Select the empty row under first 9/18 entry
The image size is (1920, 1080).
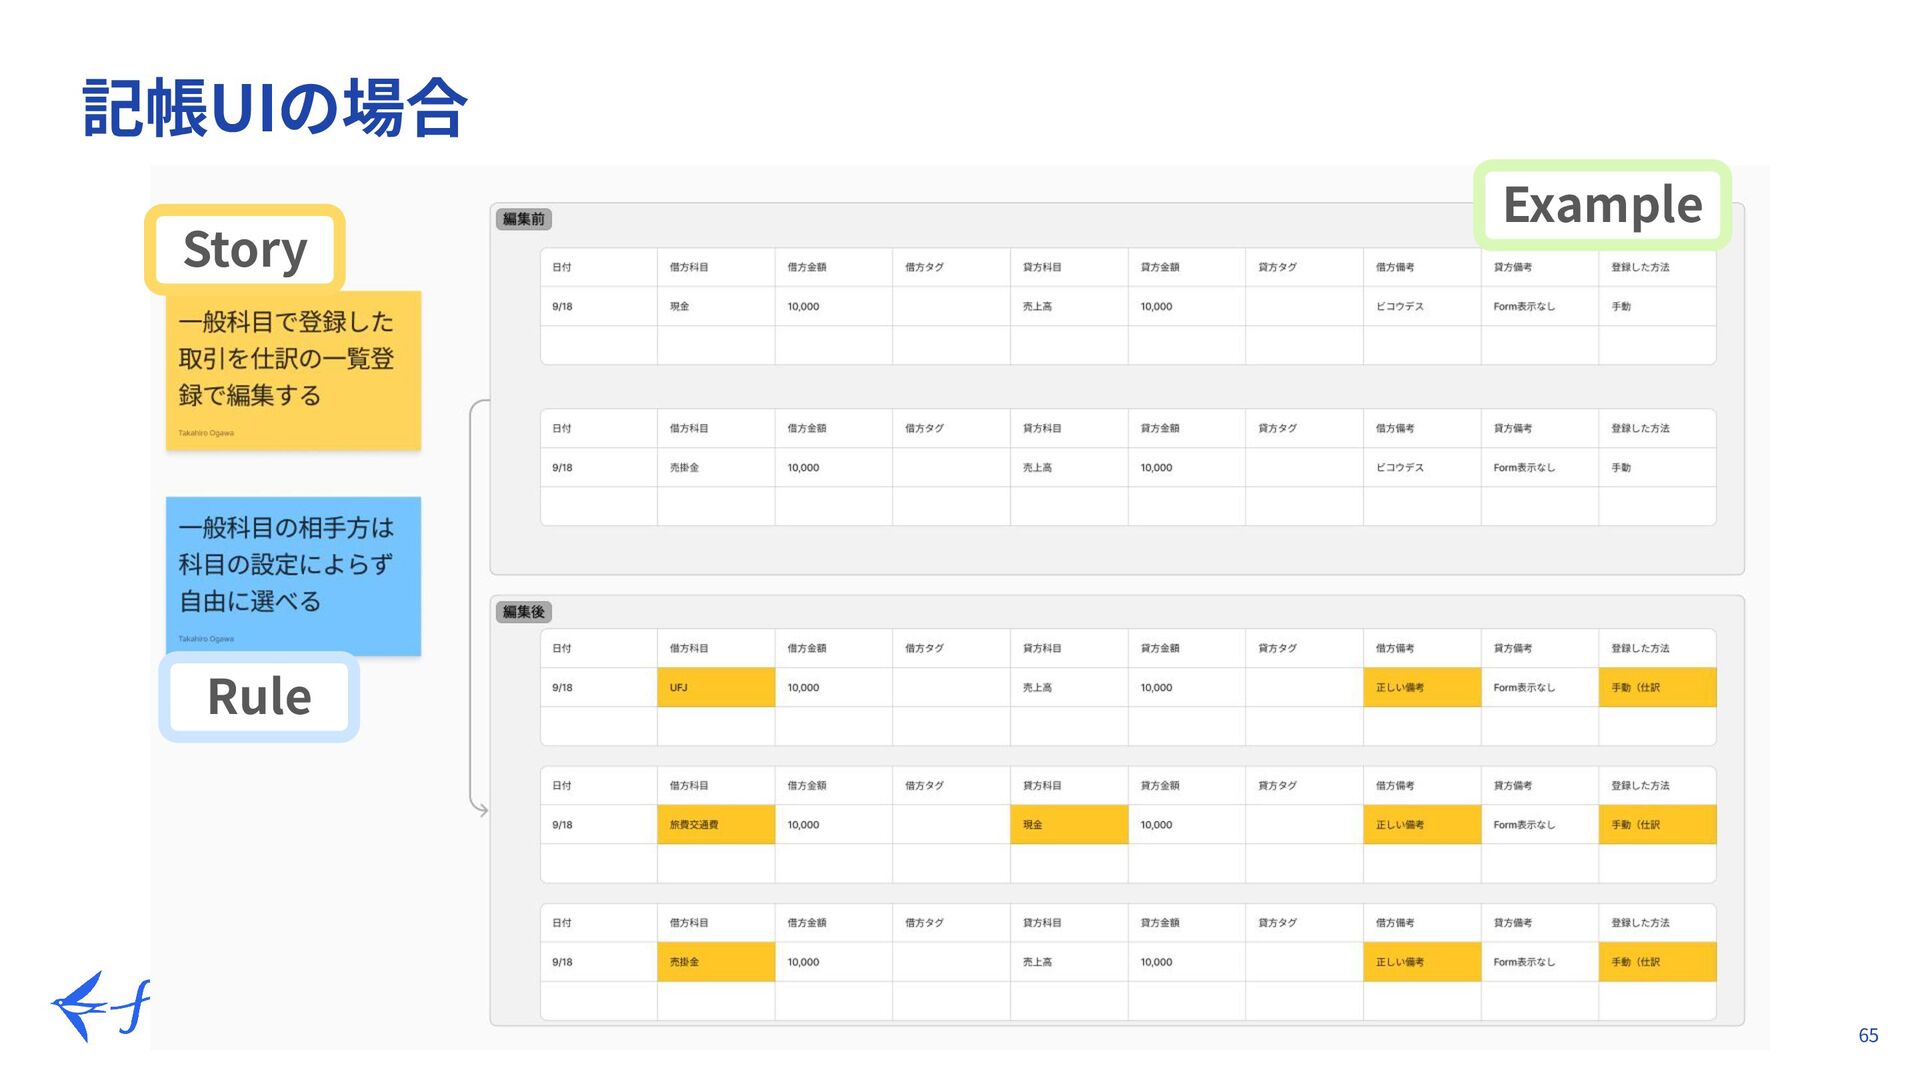pyautogui.click(x=1128, y=345)
